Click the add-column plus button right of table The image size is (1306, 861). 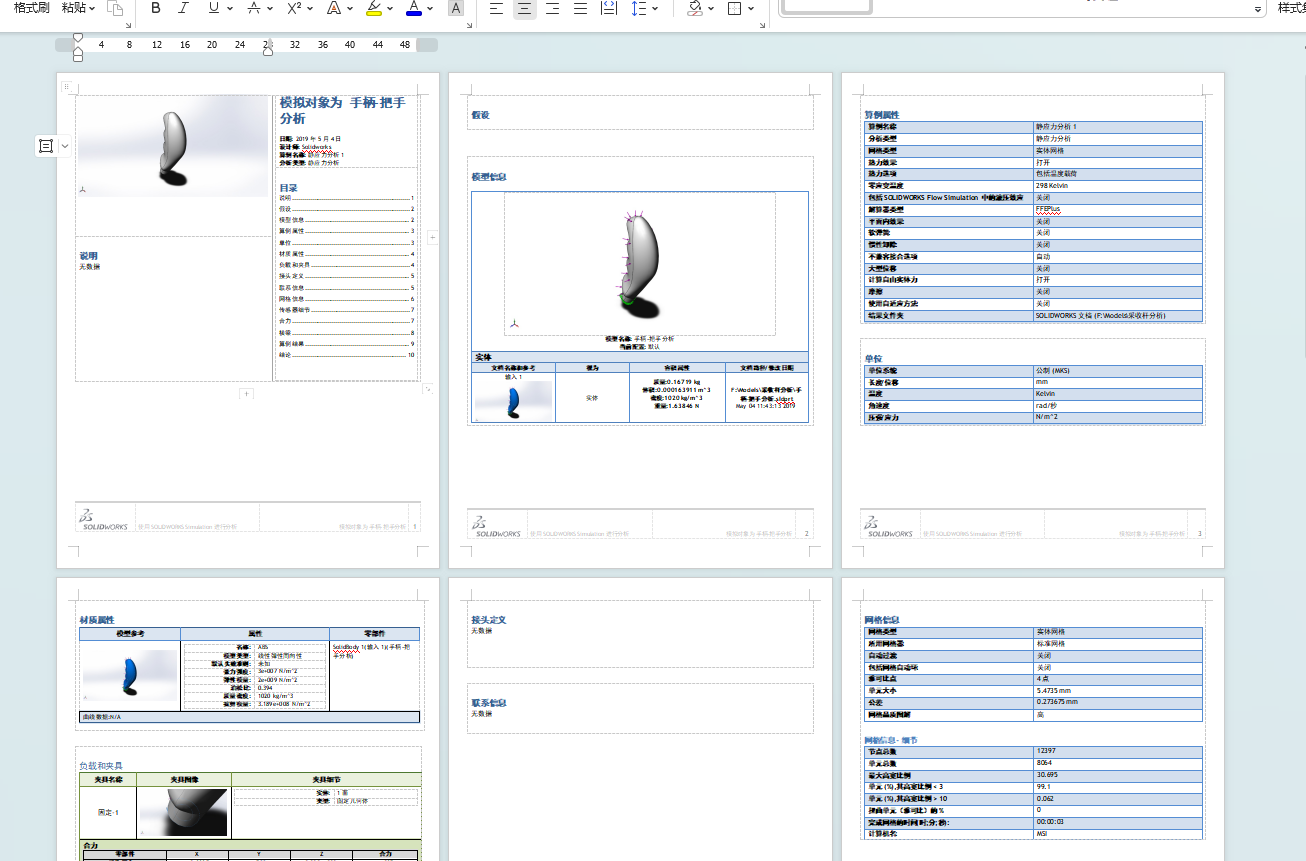pyautogui.click(x=432, y=237)
